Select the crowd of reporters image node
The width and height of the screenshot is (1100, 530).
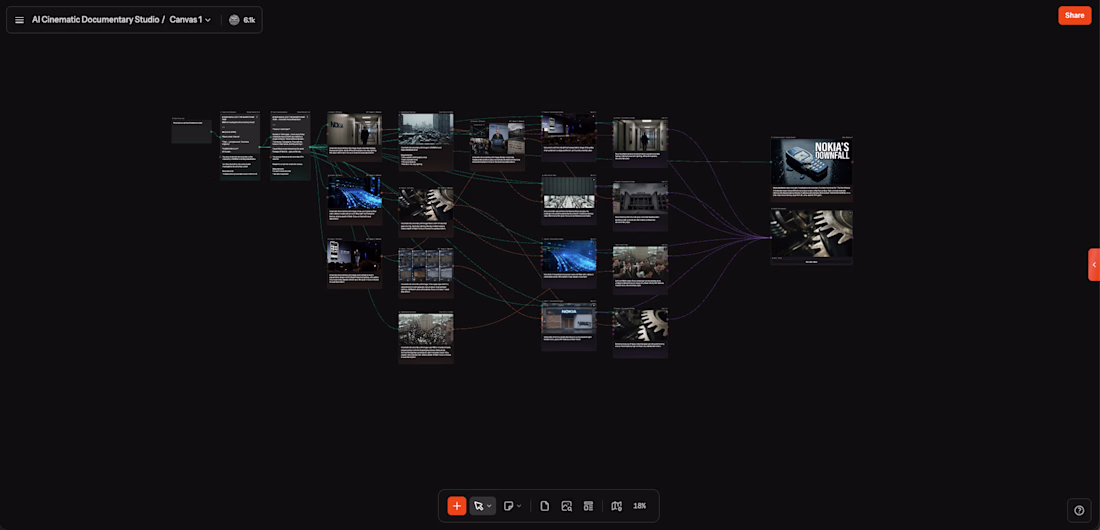pos(640,269)
